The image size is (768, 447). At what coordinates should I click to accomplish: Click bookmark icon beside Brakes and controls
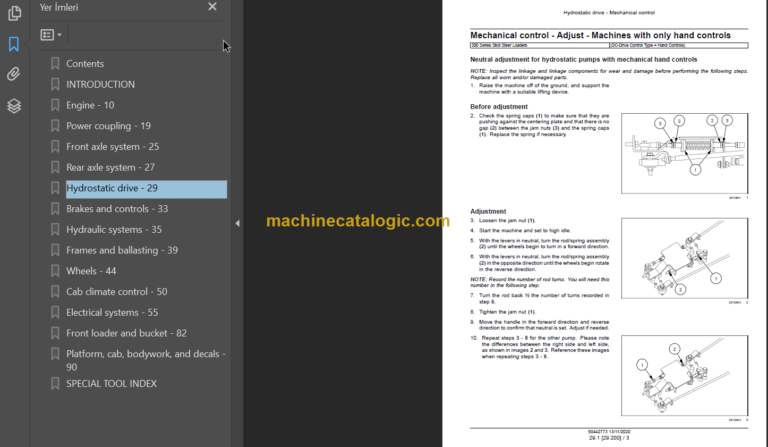pyautogui.click(x=55, y=209)
